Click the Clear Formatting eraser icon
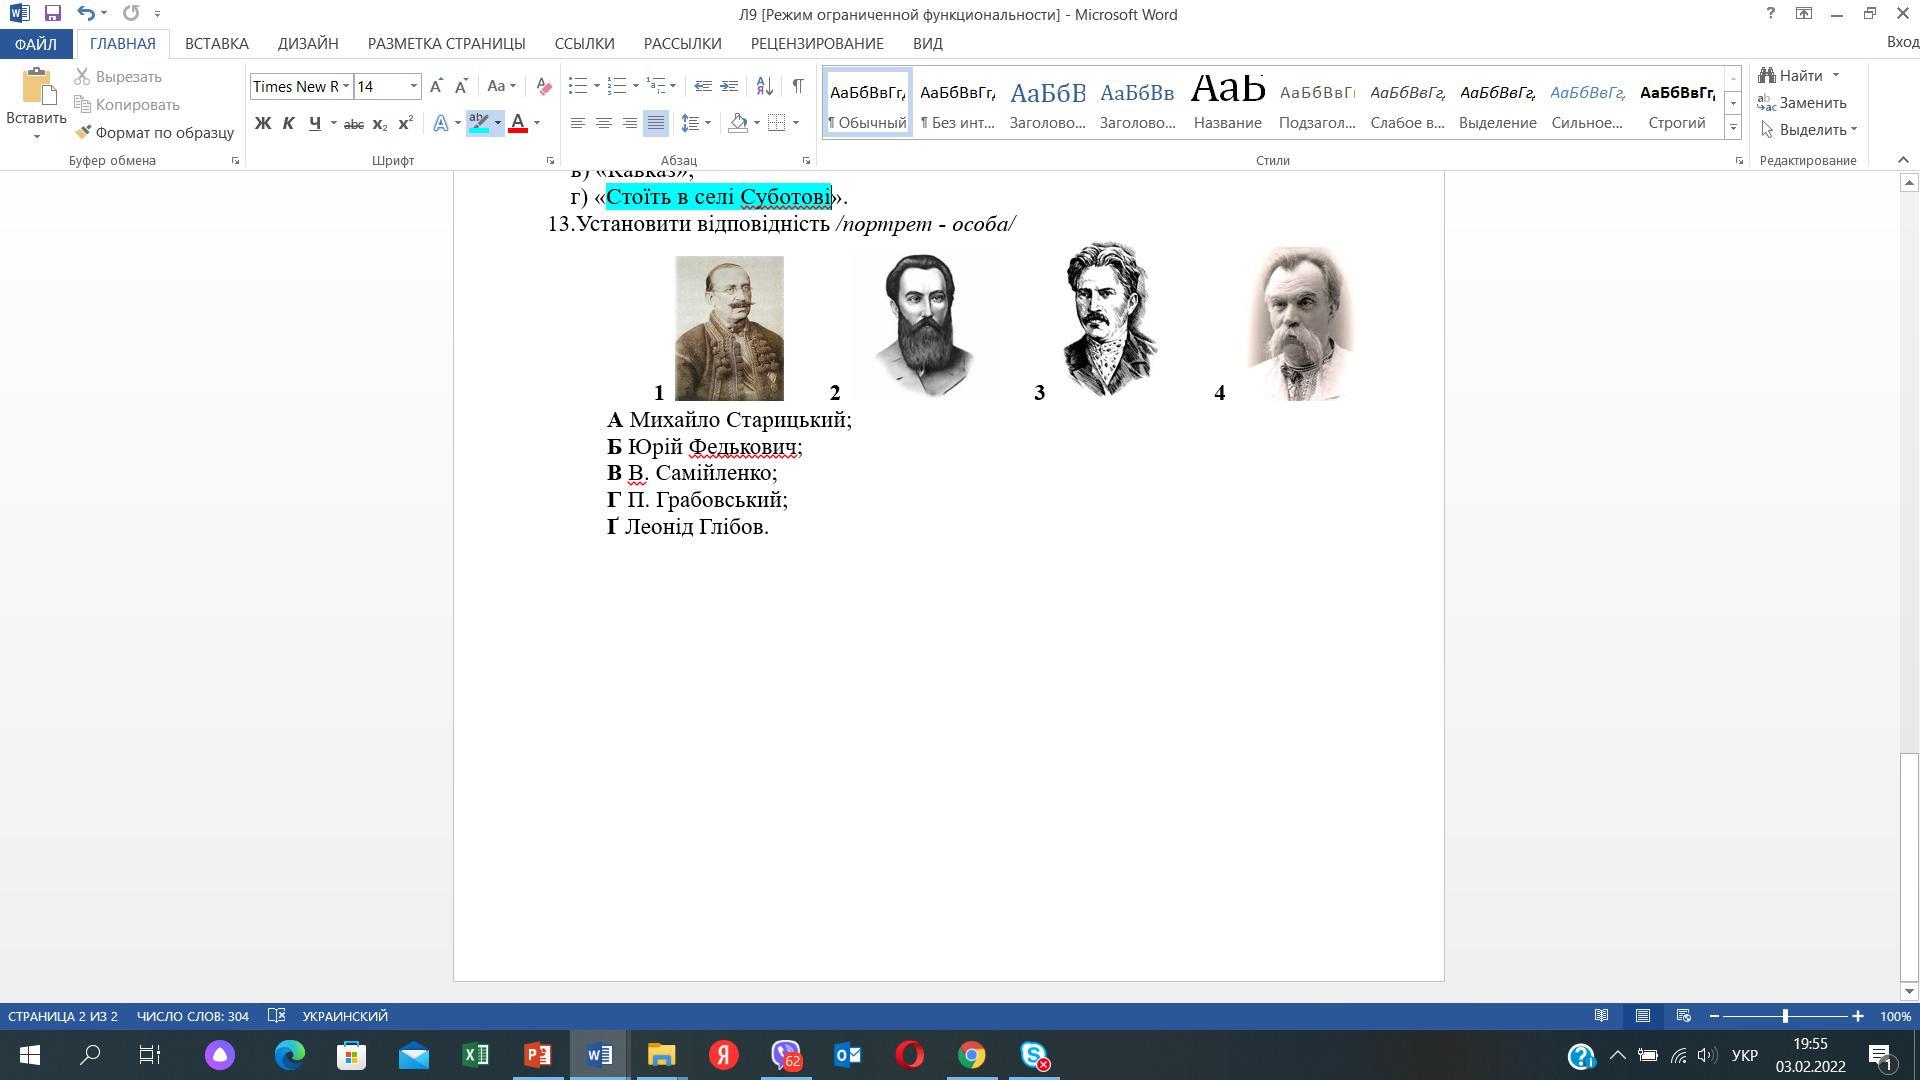 (544, 86)
